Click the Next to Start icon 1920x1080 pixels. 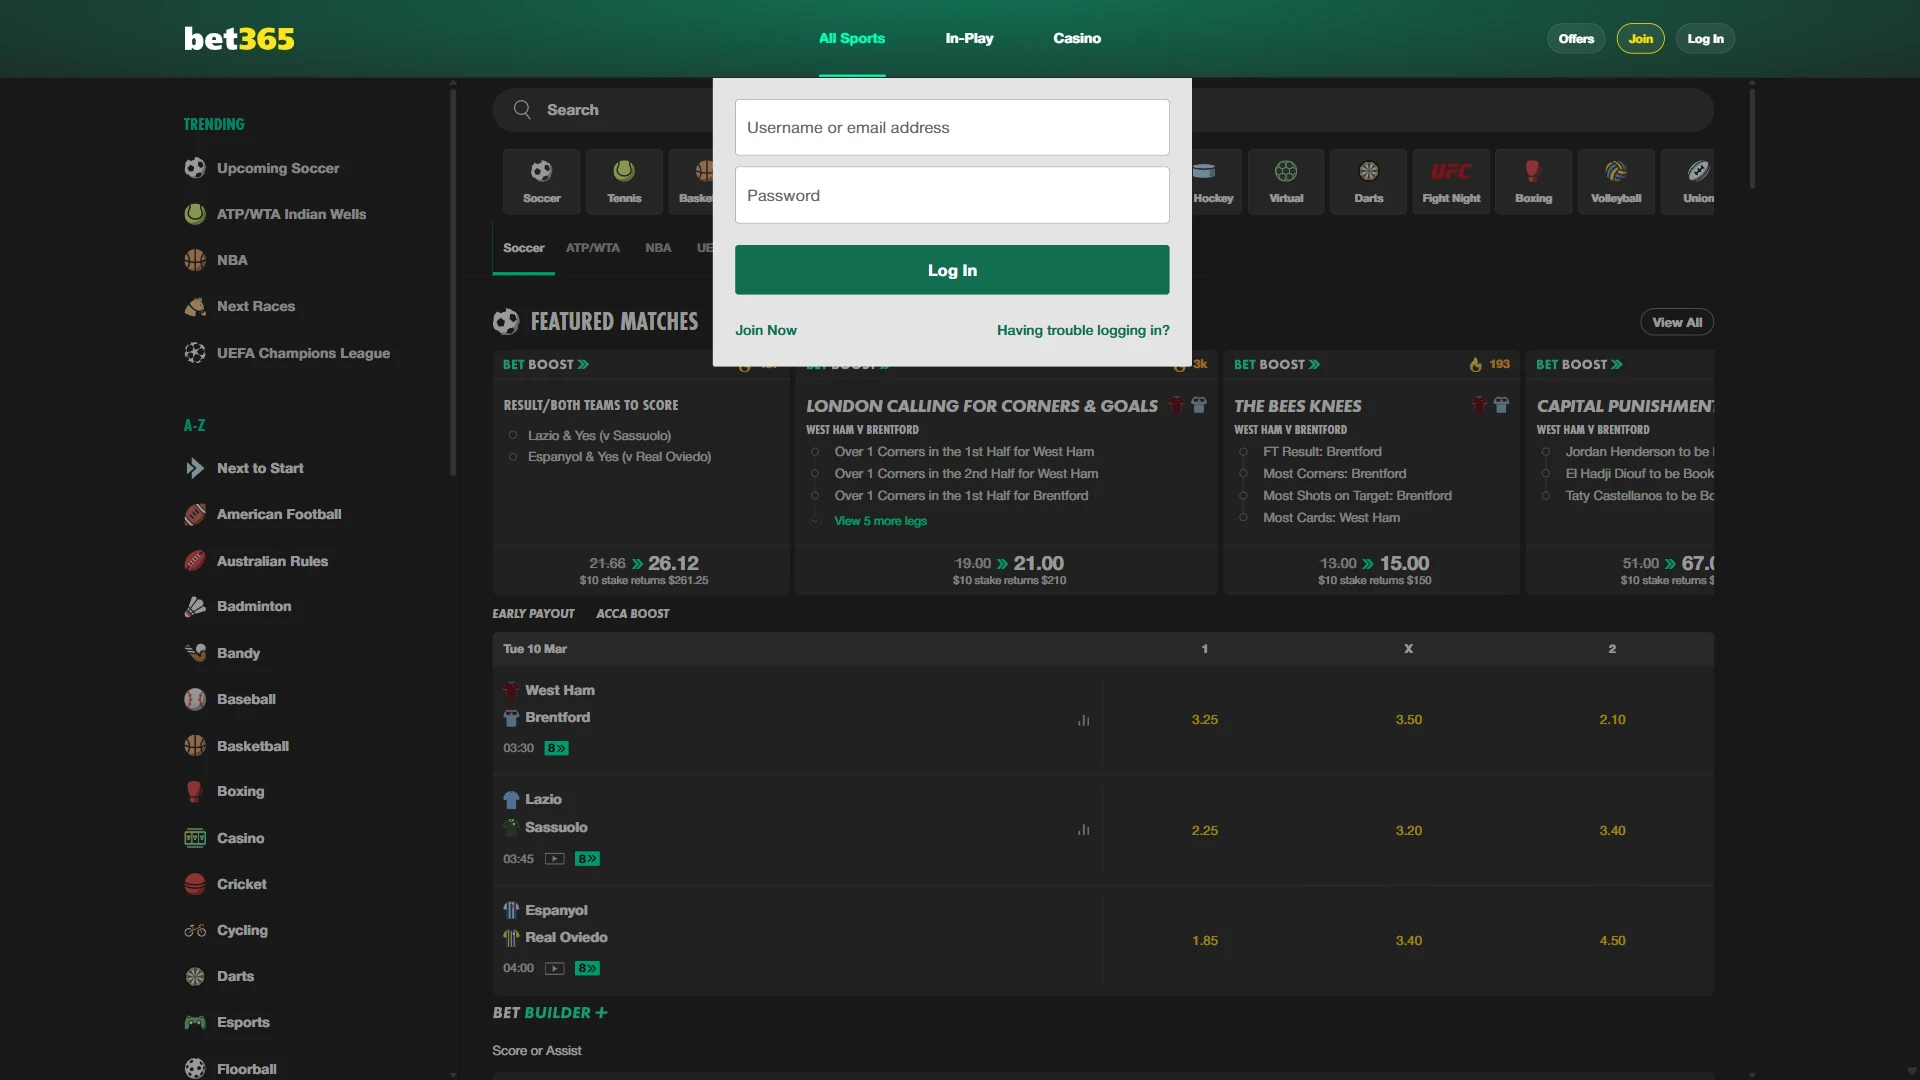click(195, 468)
